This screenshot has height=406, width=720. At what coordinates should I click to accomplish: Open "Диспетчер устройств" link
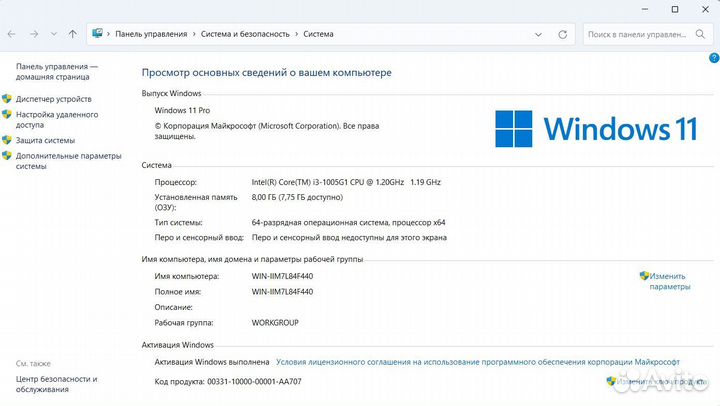(54, 99)
